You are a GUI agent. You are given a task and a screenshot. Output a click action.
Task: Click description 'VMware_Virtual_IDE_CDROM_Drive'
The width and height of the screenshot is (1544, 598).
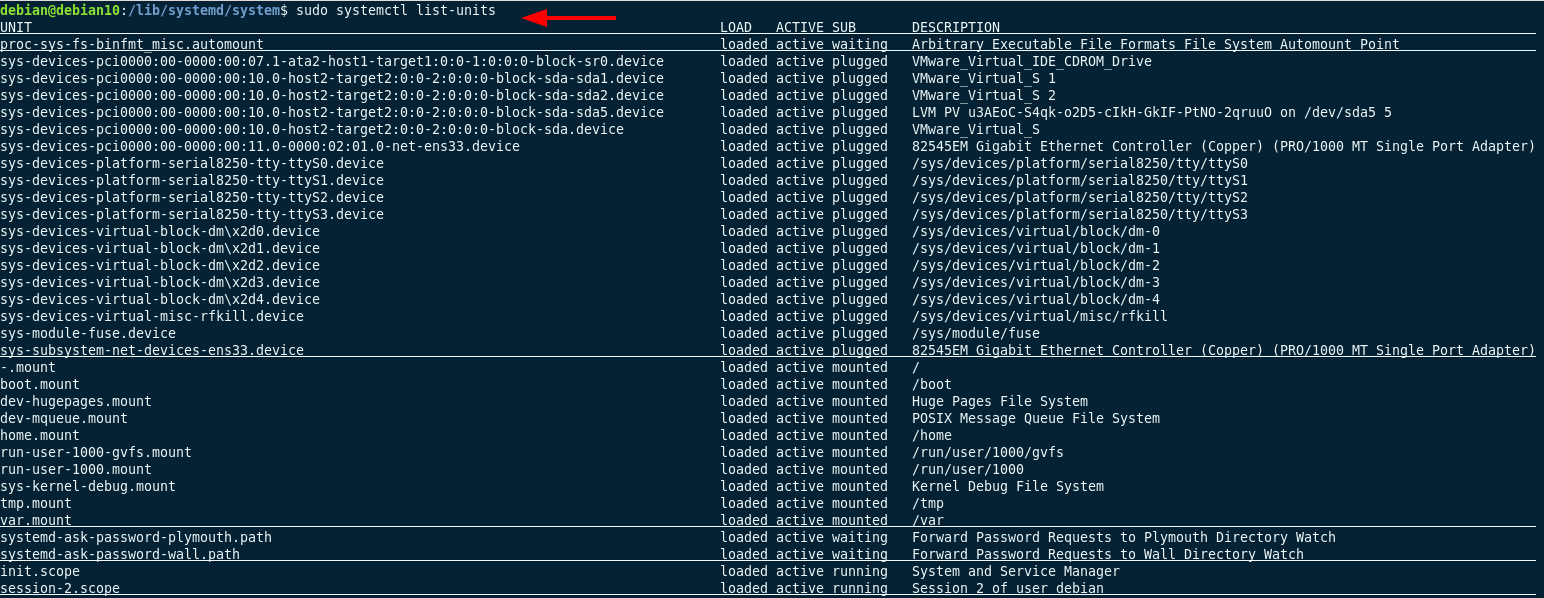click(x=1032, y=61)
